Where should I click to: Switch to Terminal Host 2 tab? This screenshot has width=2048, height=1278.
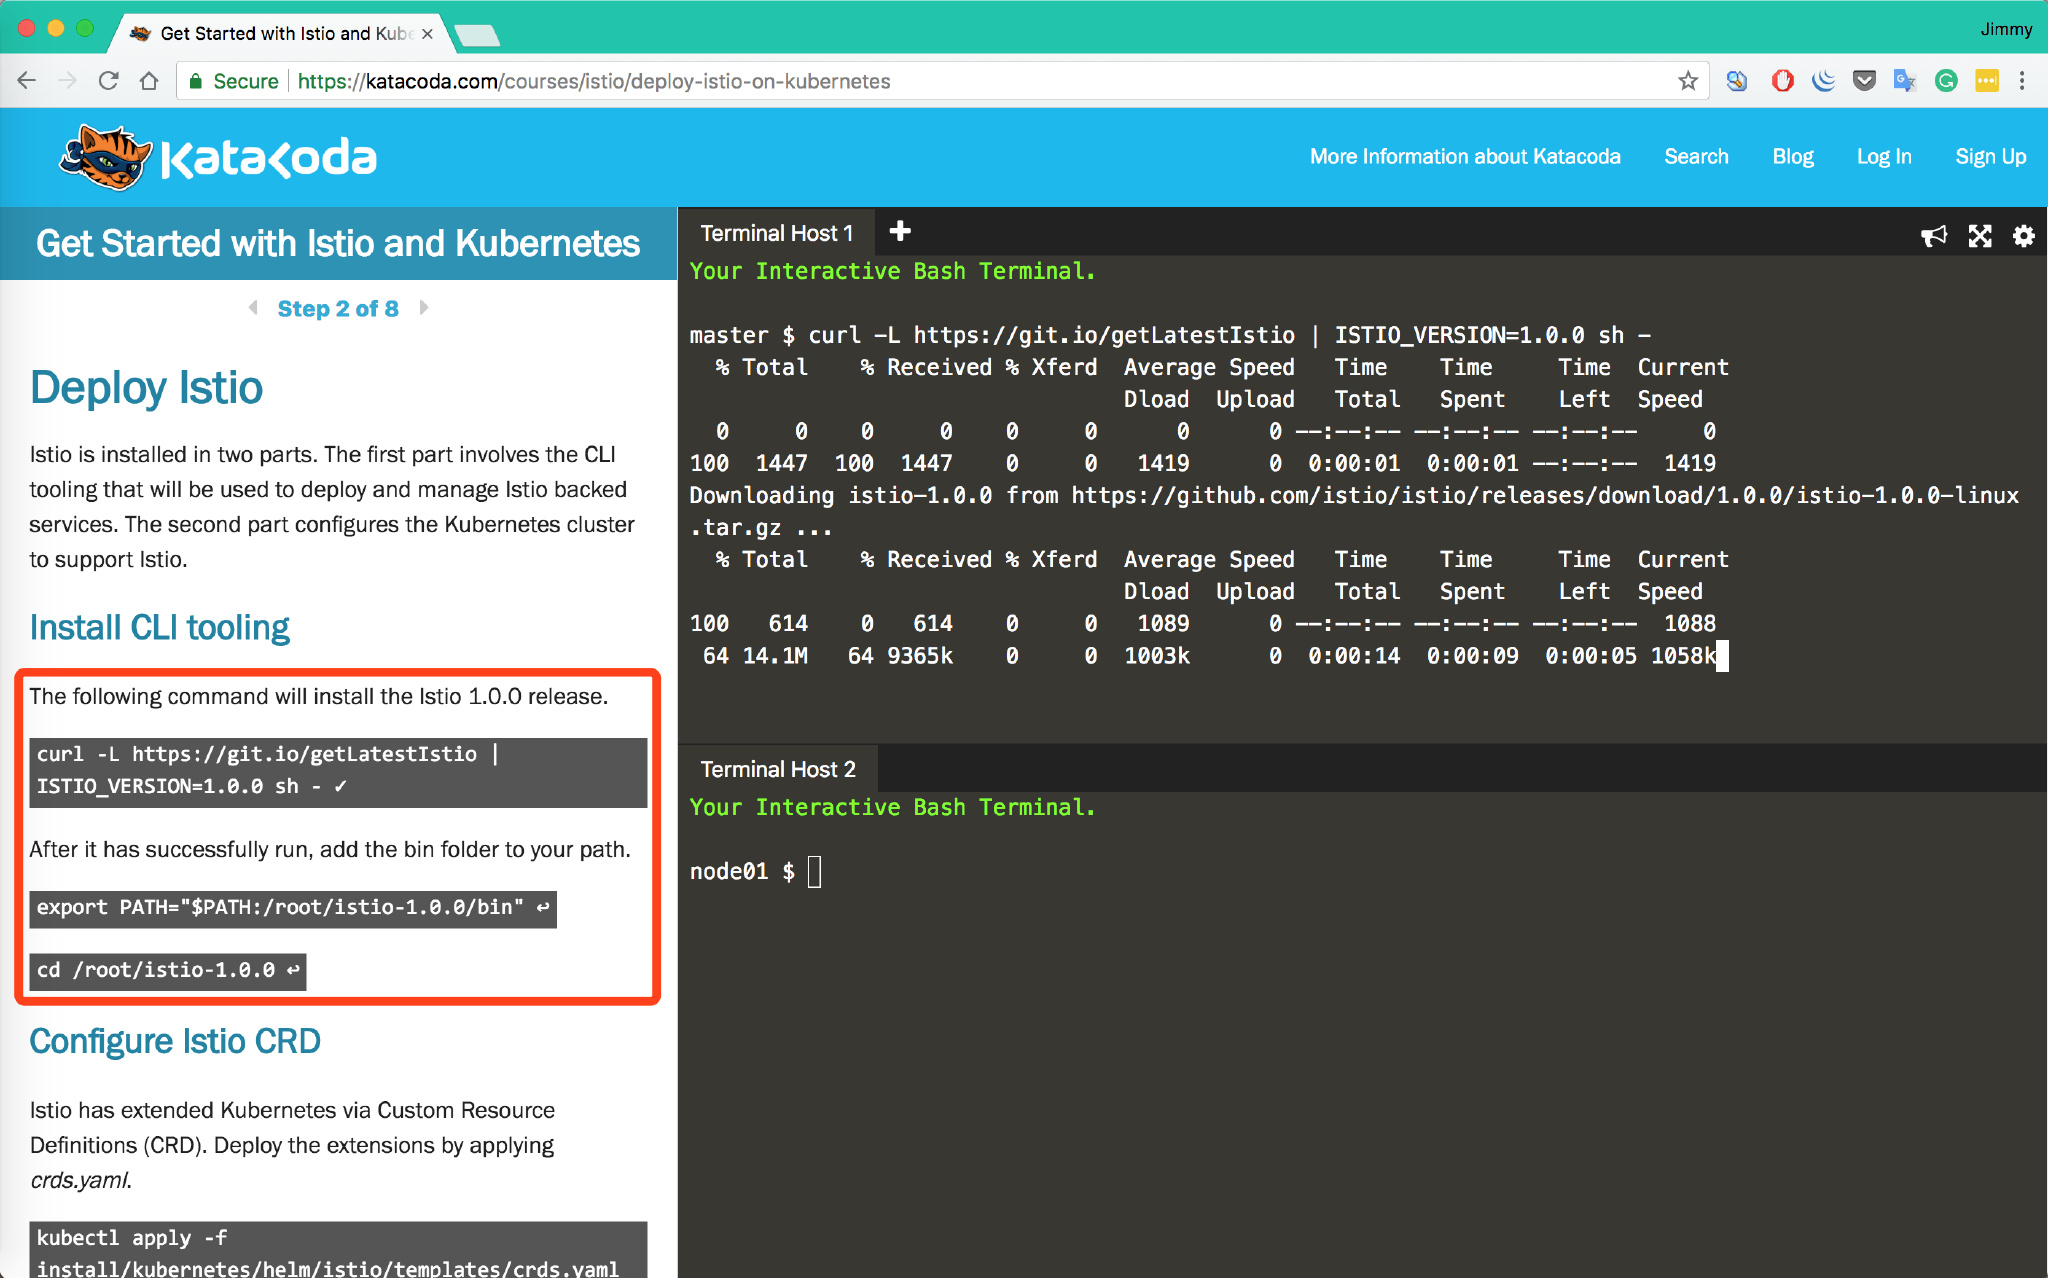(x=778, y=769)
